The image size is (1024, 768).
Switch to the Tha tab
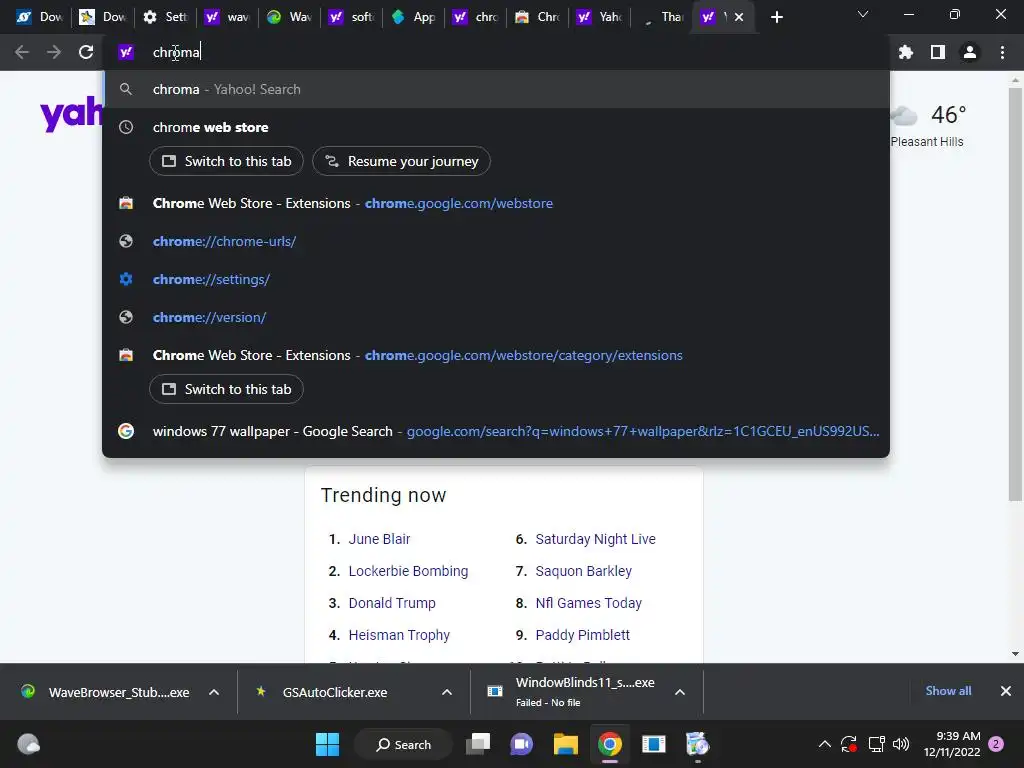(x=662, y=17)
